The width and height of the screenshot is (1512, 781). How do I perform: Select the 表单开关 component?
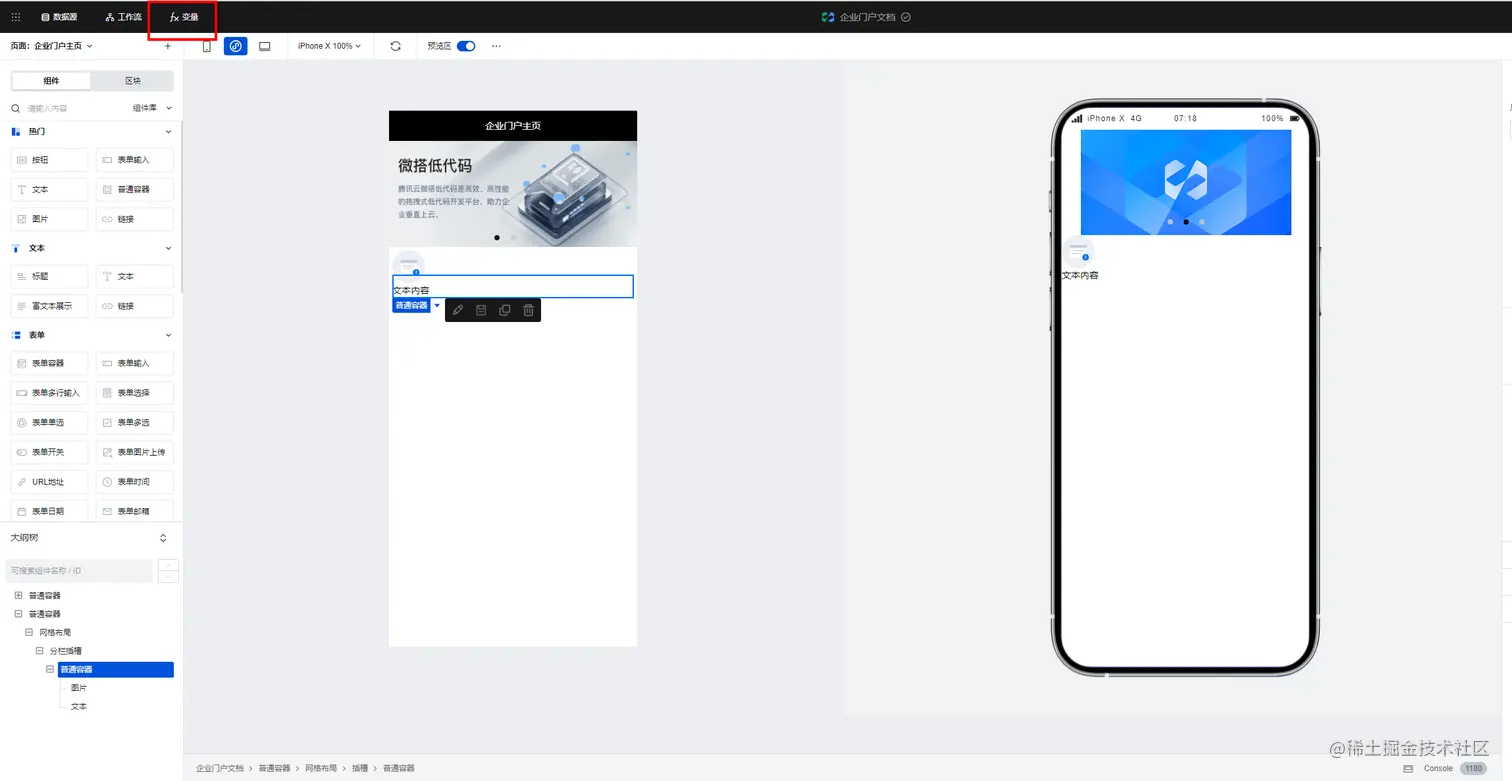49,452
